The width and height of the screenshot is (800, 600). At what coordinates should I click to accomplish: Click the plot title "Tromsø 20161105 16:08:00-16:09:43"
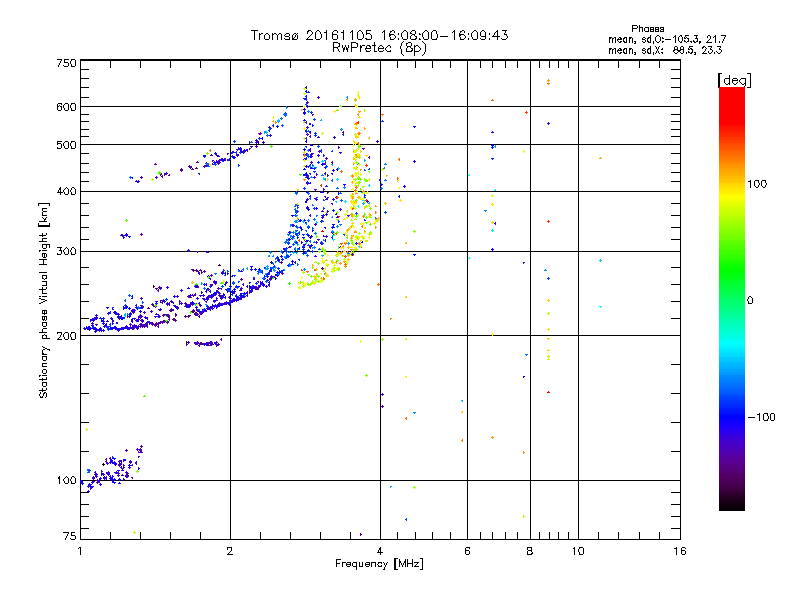(x=379, y=35)
